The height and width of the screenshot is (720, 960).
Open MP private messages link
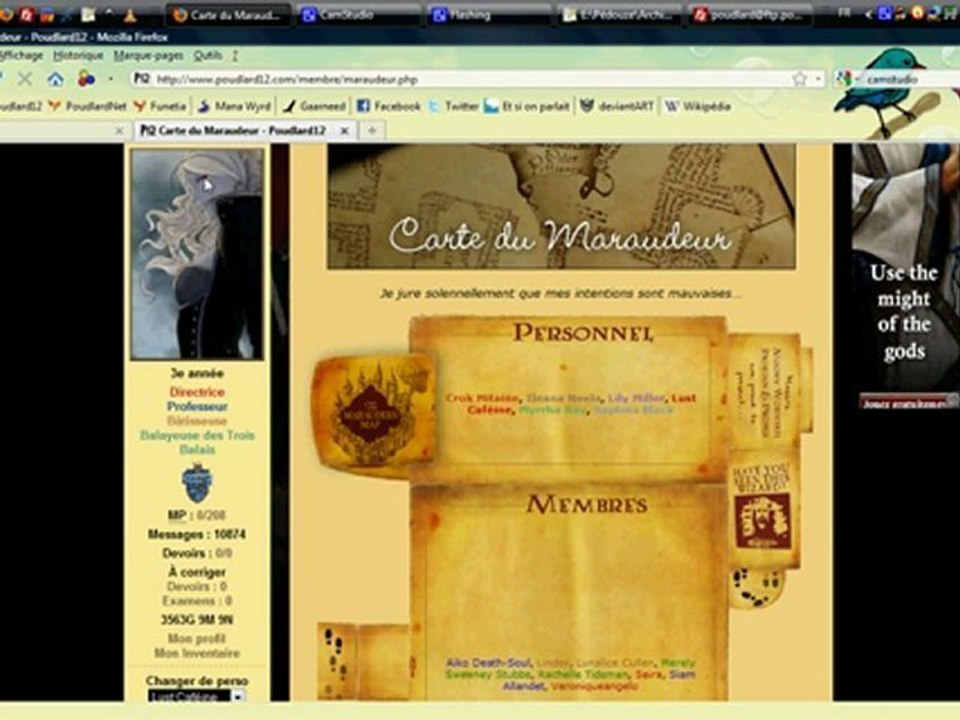coord(177,515)
